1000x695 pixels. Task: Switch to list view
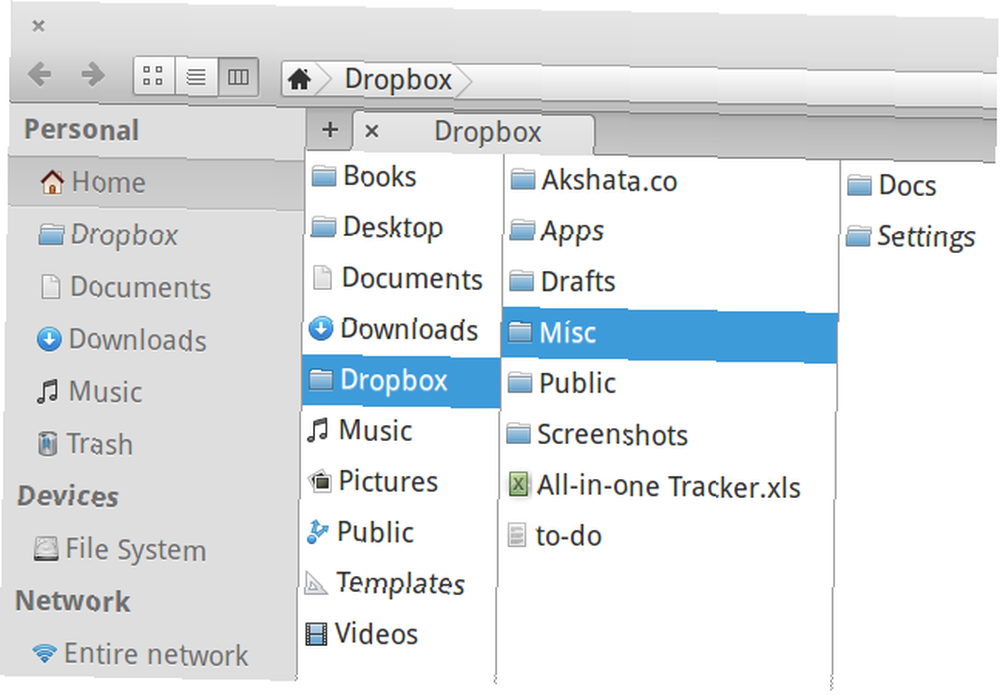coord(196,77)
